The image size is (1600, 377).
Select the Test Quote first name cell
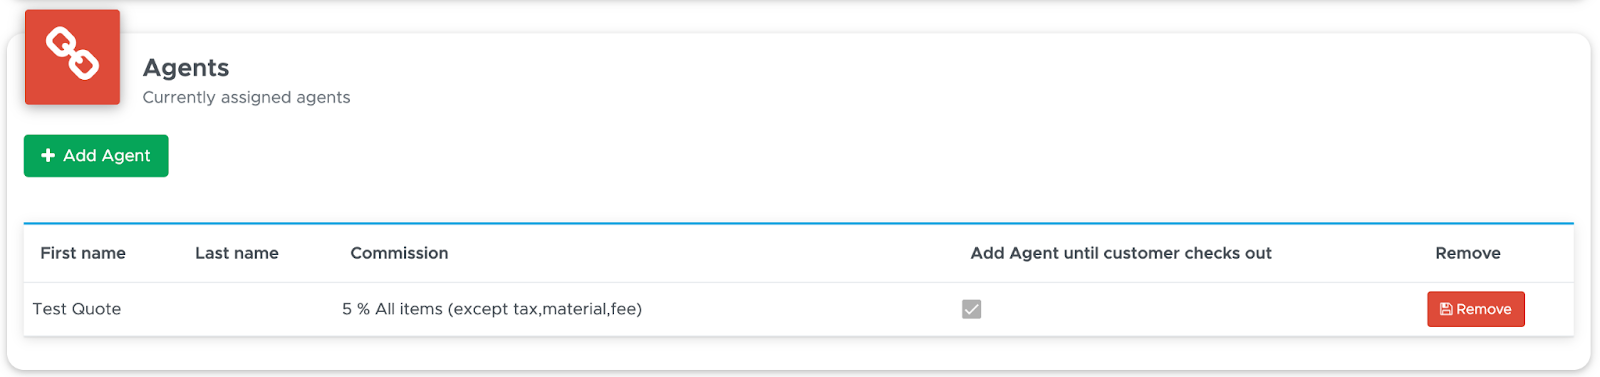point(77,309)
